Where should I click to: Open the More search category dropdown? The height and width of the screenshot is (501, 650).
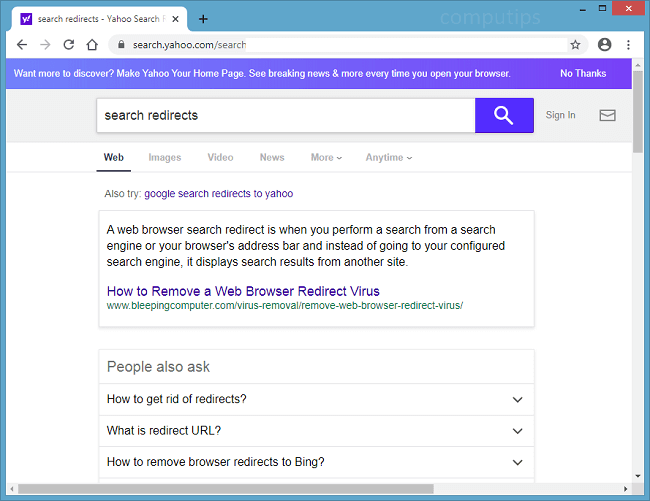click(x=326, y=157)
